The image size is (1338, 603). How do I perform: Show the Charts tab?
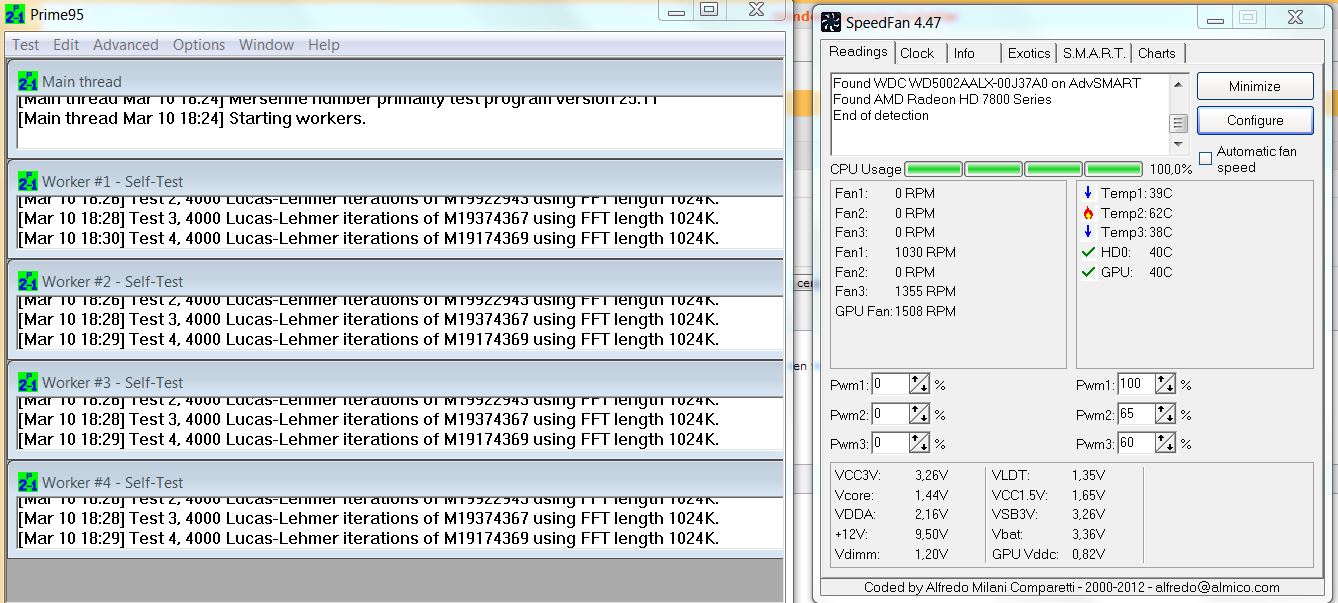click(1157, 53)
